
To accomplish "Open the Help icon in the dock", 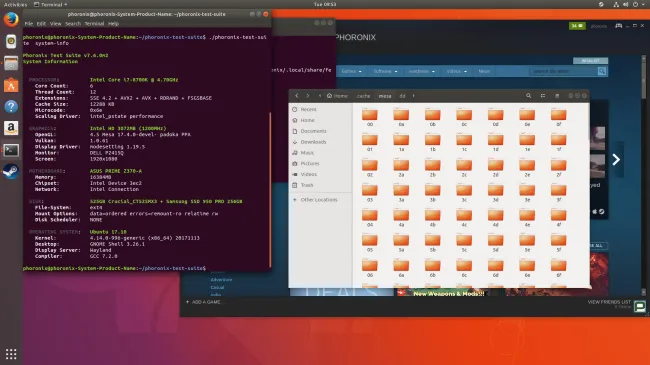I will click(11, 107).
